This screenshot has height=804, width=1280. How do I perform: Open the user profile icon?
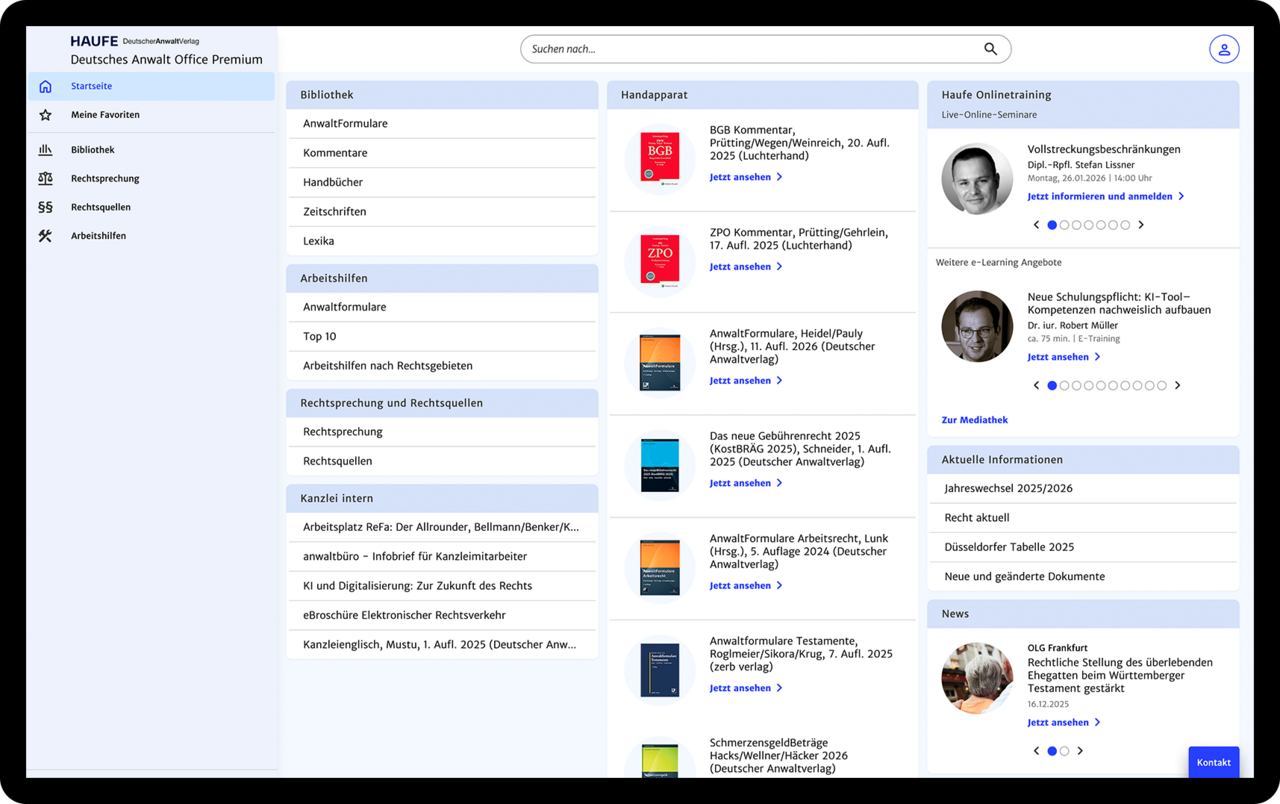[x=1223, y=49]
